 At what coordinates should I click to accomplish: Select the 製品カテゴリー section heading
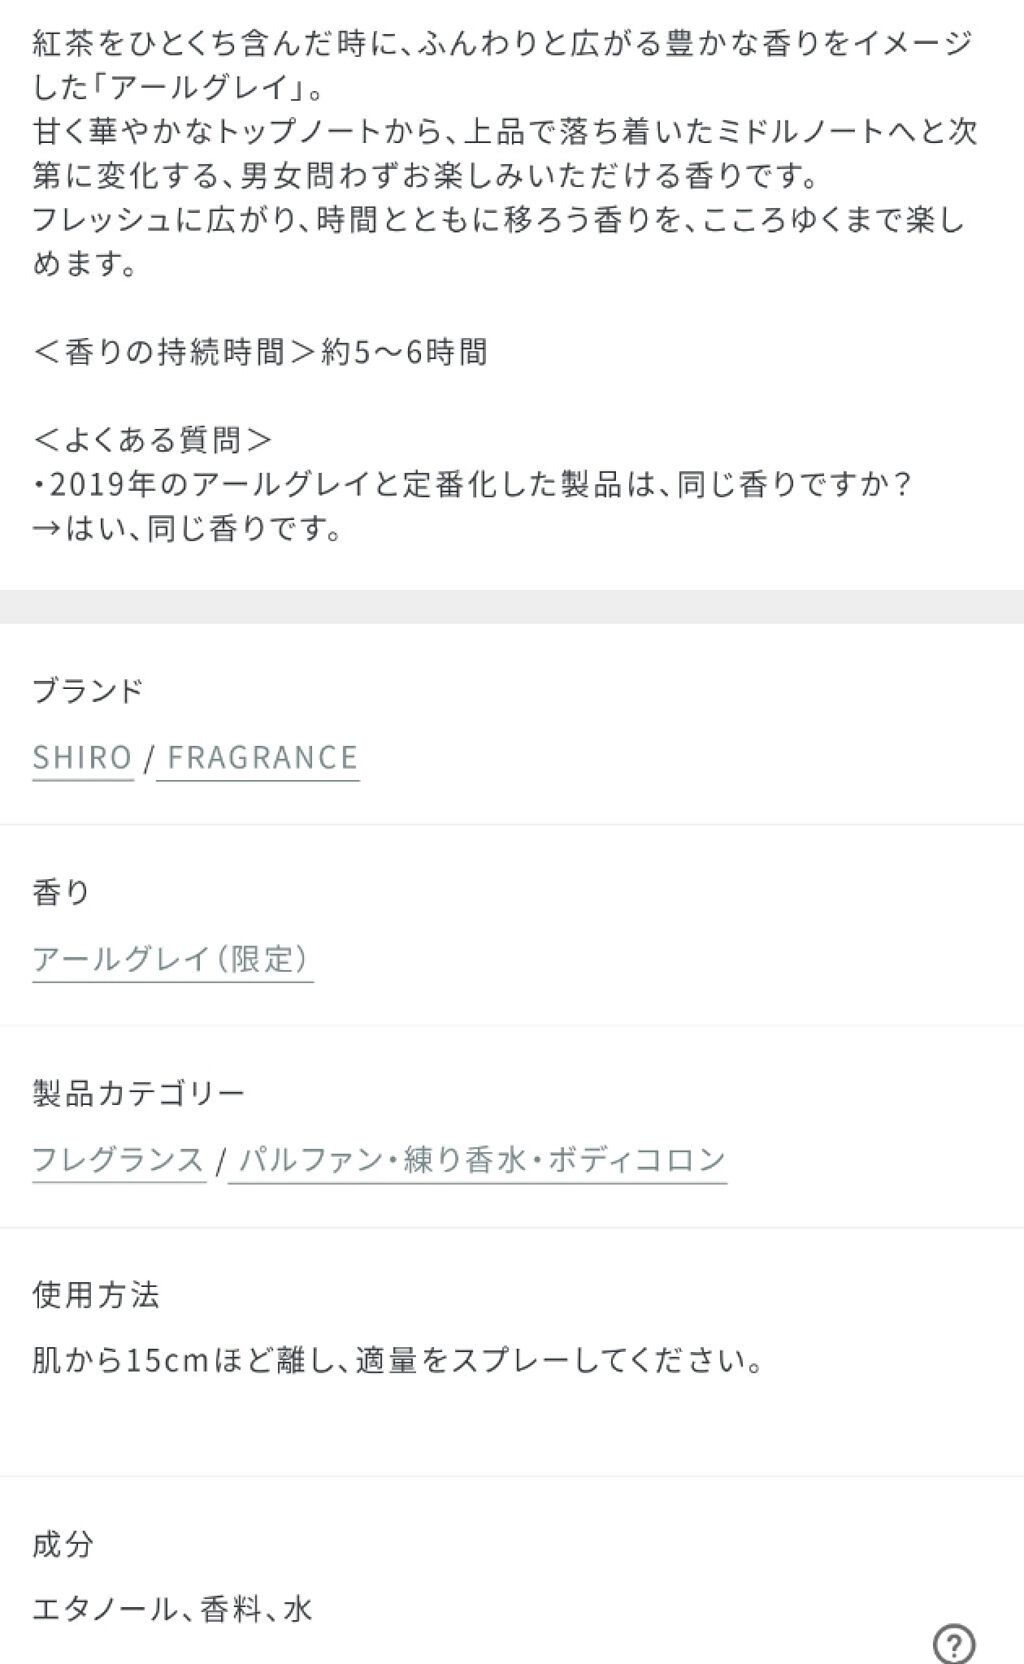click(138, 1093)
